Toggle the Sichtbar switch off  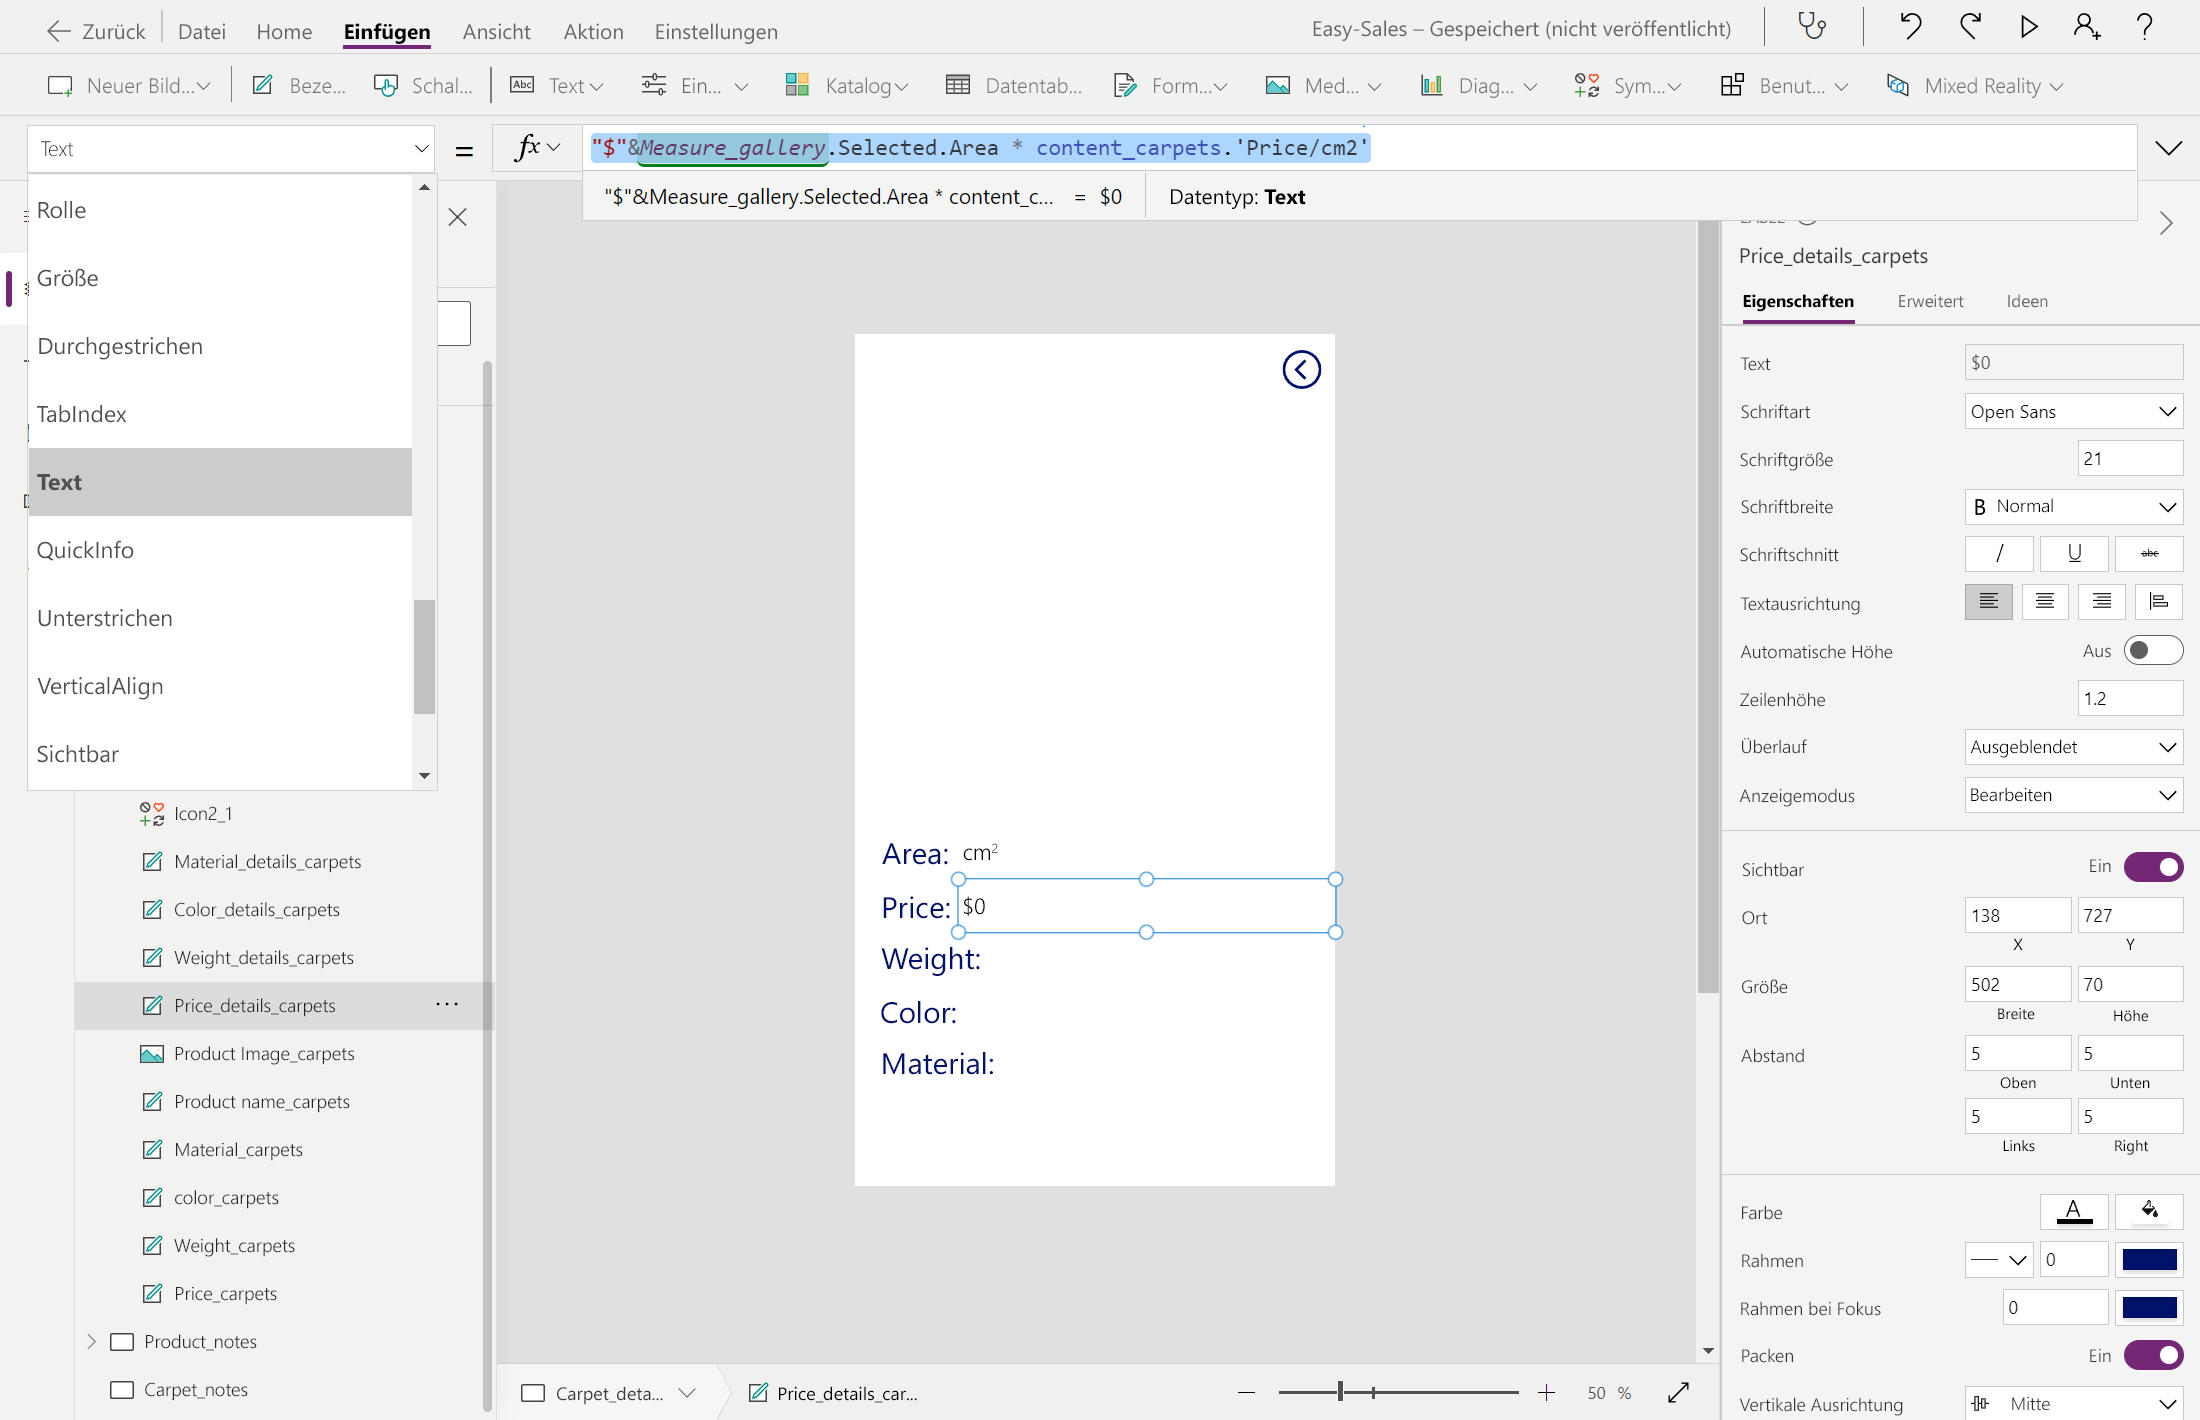tap(2152, 867)
